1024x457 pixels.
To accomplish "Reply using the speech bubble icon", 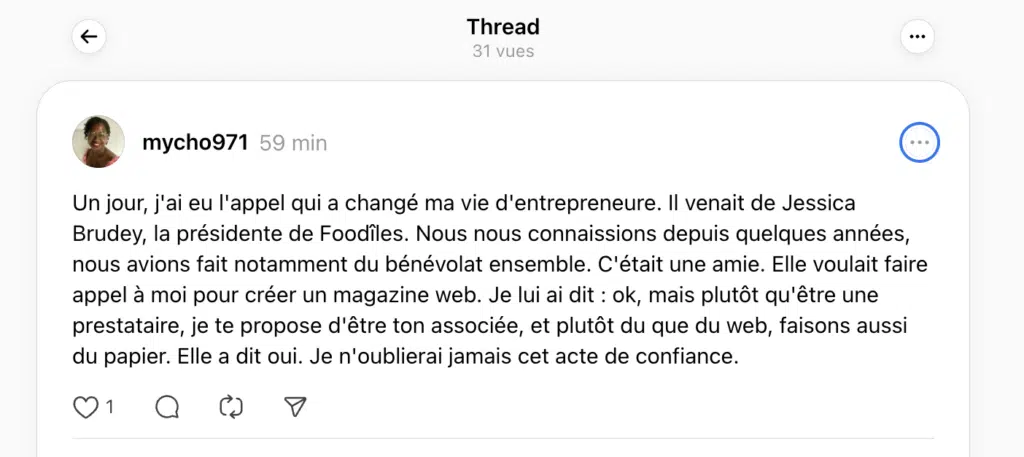I will point(168,406).
